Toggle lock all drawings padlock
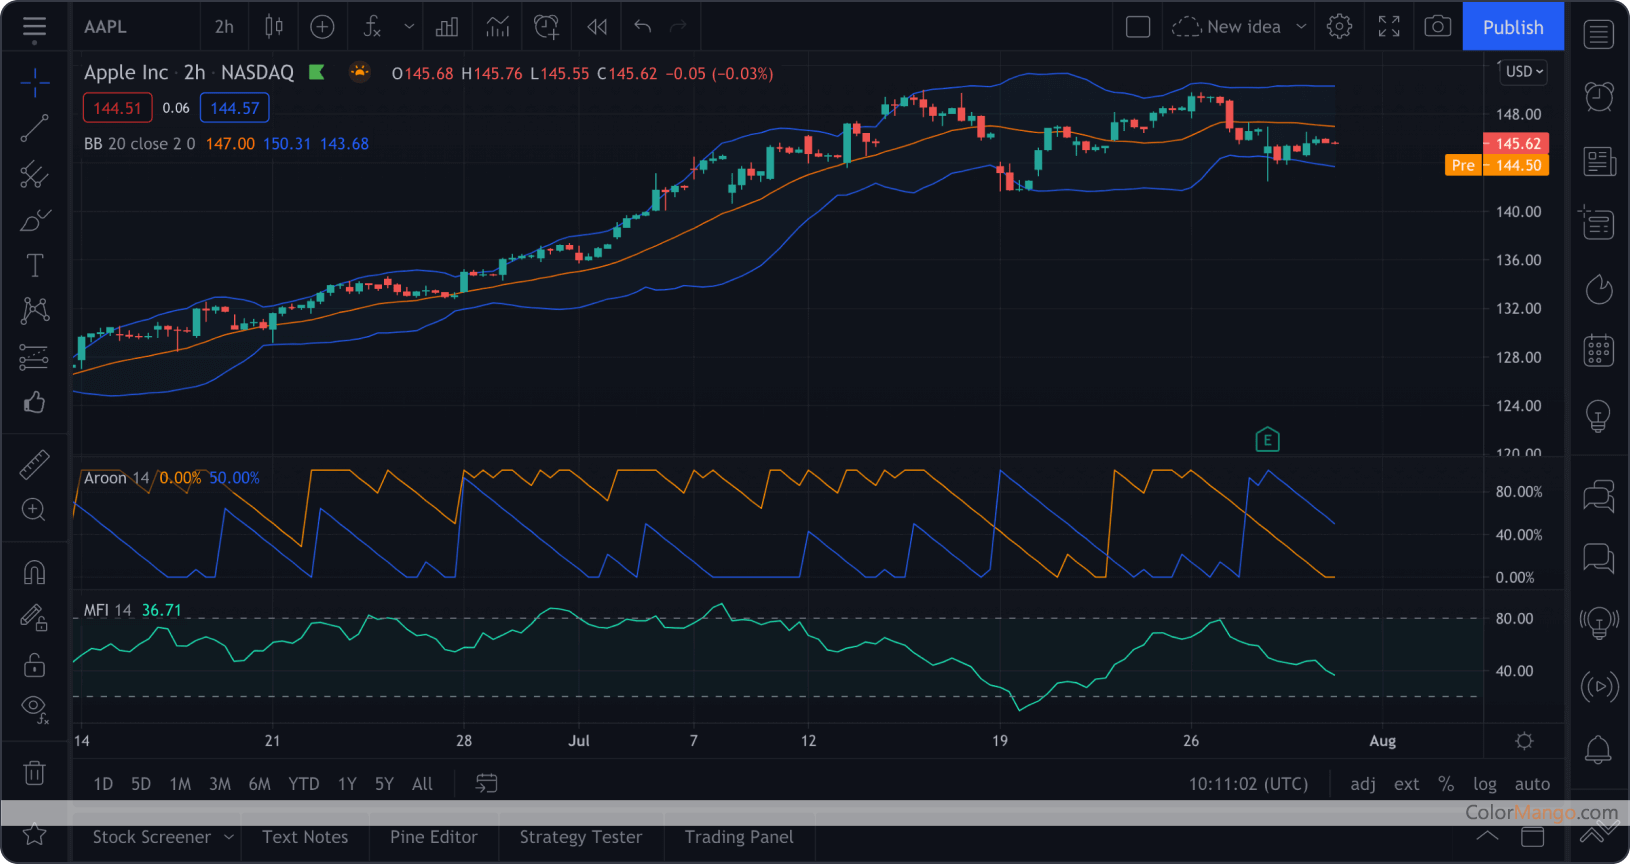 click(34, 664)
